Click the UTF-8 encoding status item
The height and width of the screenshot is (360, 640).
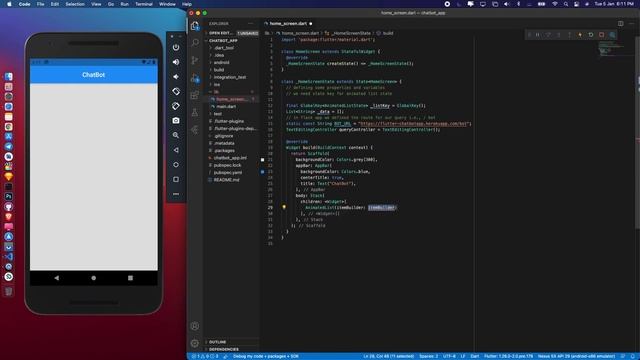(x=449, y=356)
